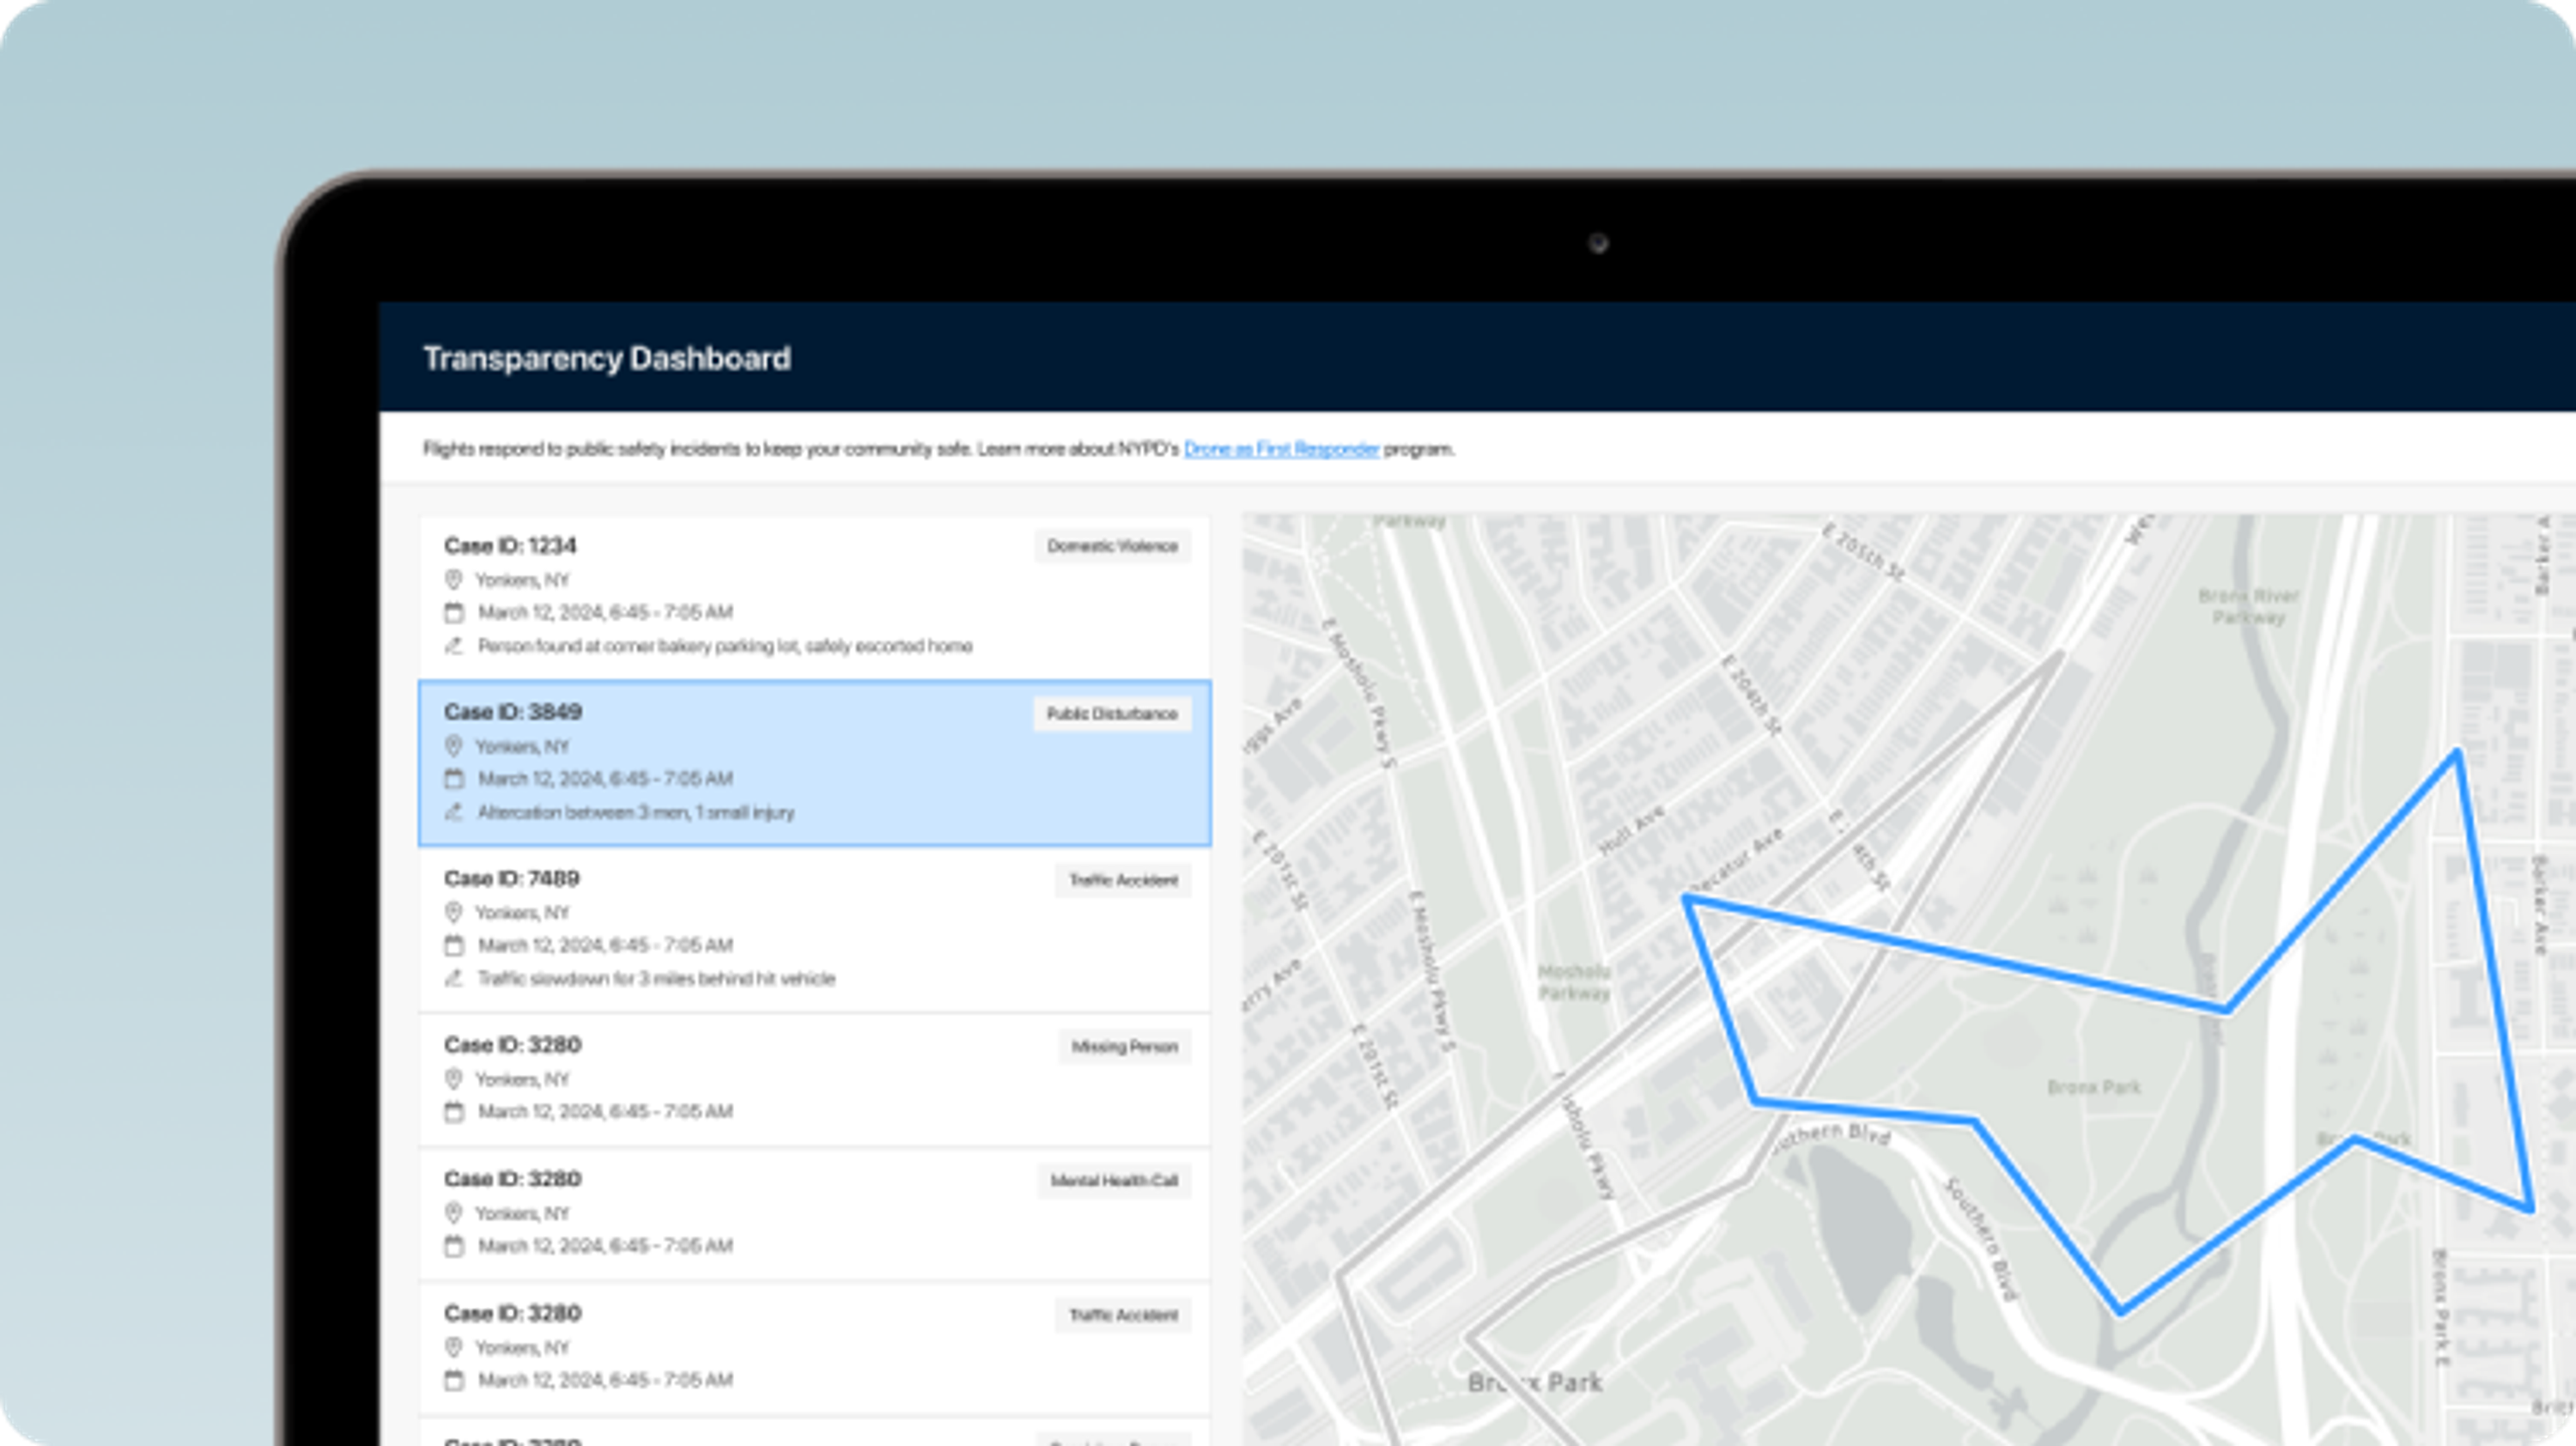
Task: Click the Hull Ave map label
Action: 1632,830
